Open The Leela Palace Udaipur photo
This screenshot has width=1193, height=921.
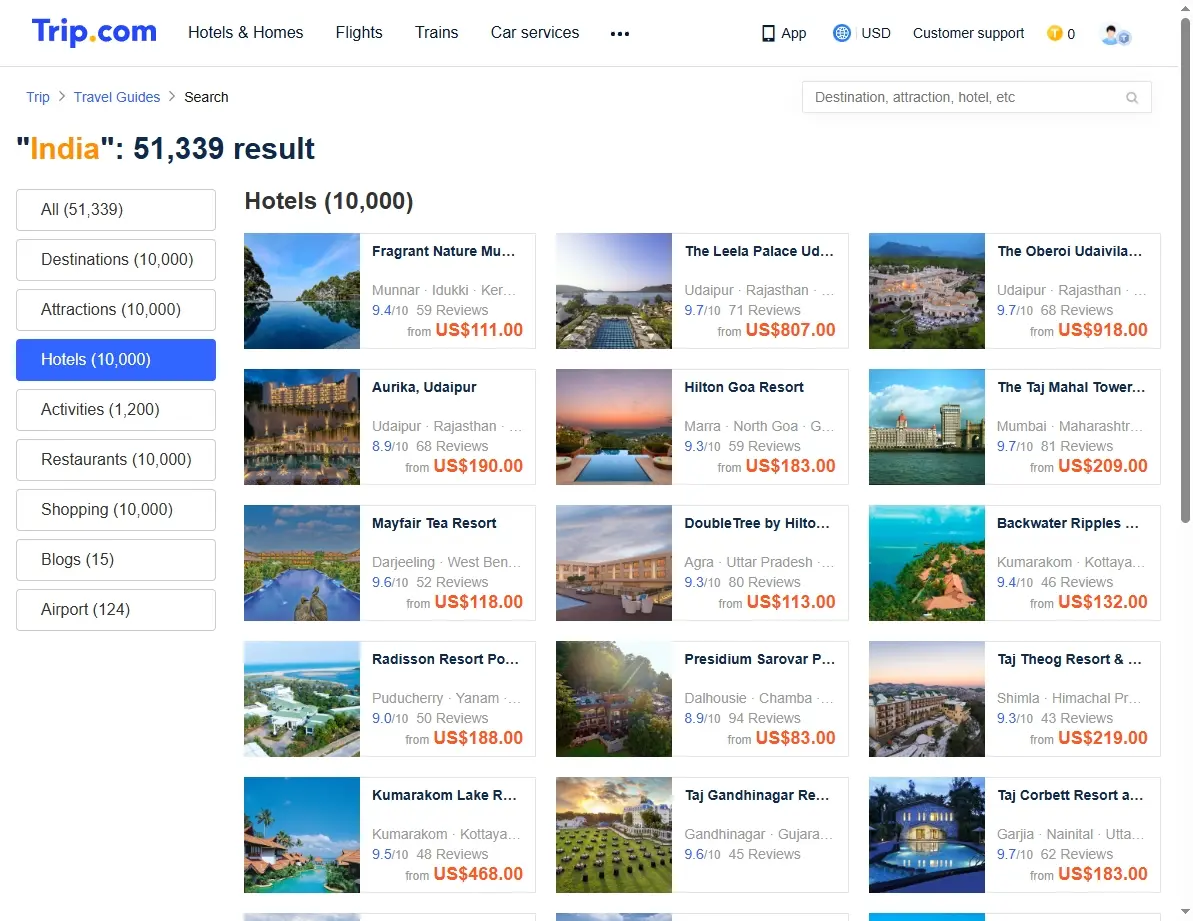(614, 291)
